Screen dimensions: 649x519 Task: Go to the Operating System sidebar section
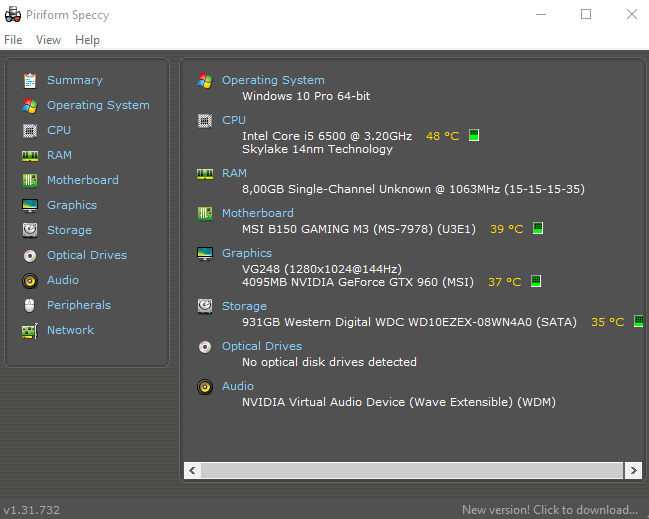98,105
